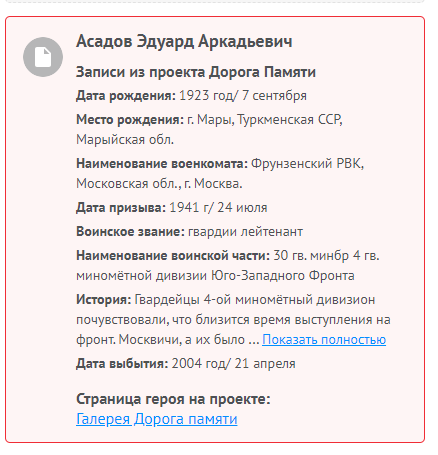This screenshot has width=438, height=455.
Task: Click the Наименование воинской части label
Action: point(173,255)
